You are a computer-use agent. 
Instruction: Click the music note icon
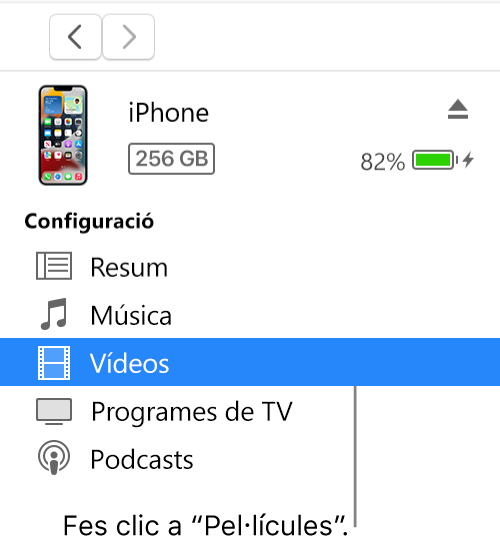point(54,314)
